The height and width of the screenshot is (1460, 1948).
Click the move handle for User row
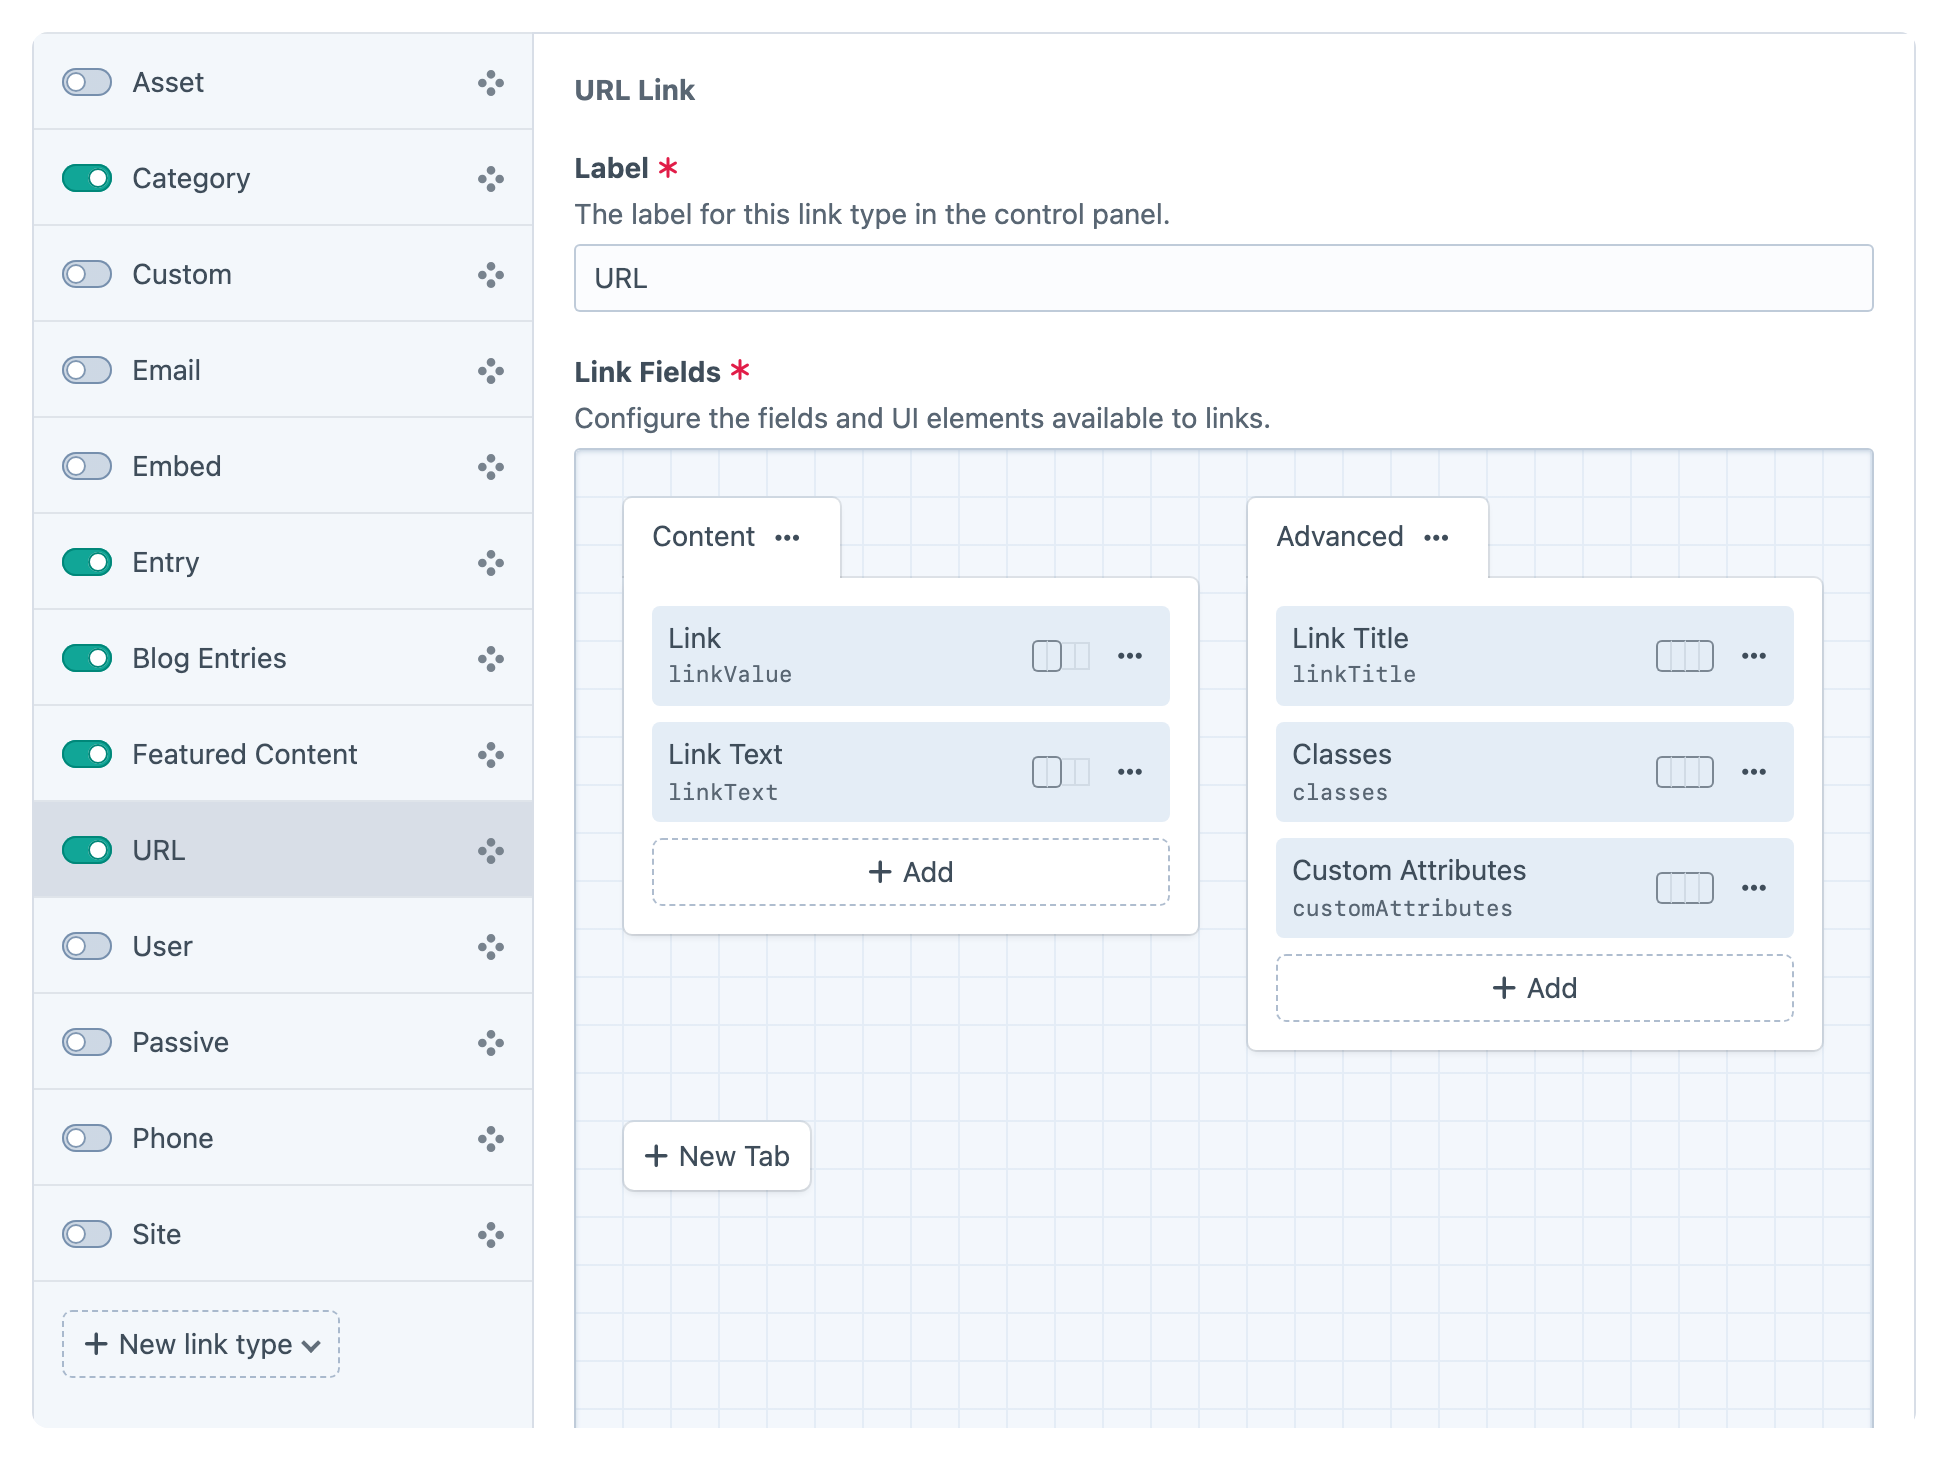[490, 947]
